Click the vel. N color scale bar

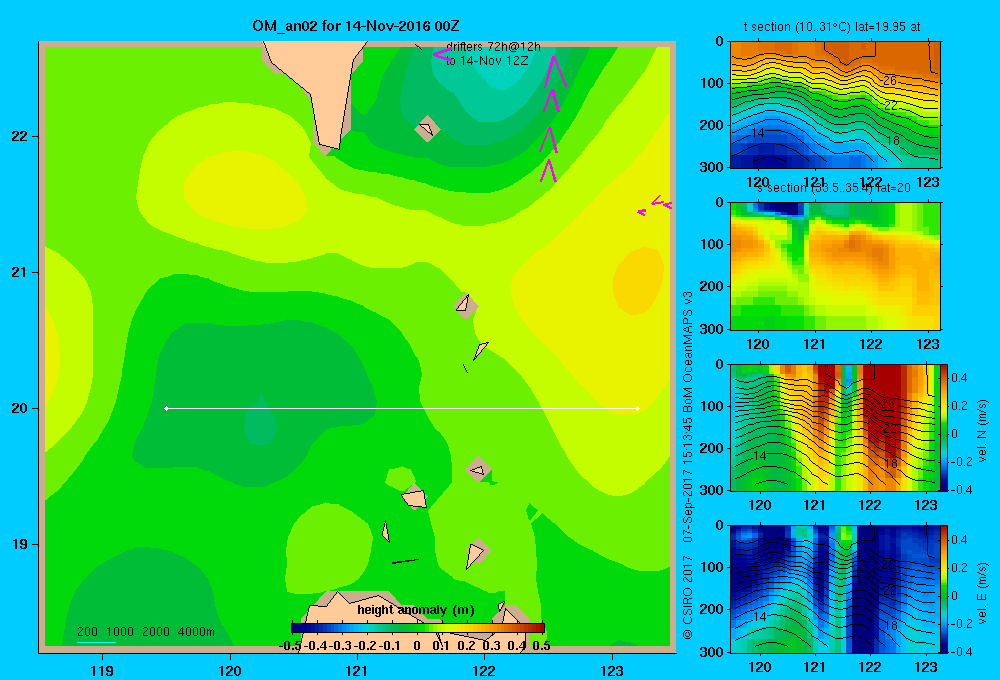click(945, 427)
